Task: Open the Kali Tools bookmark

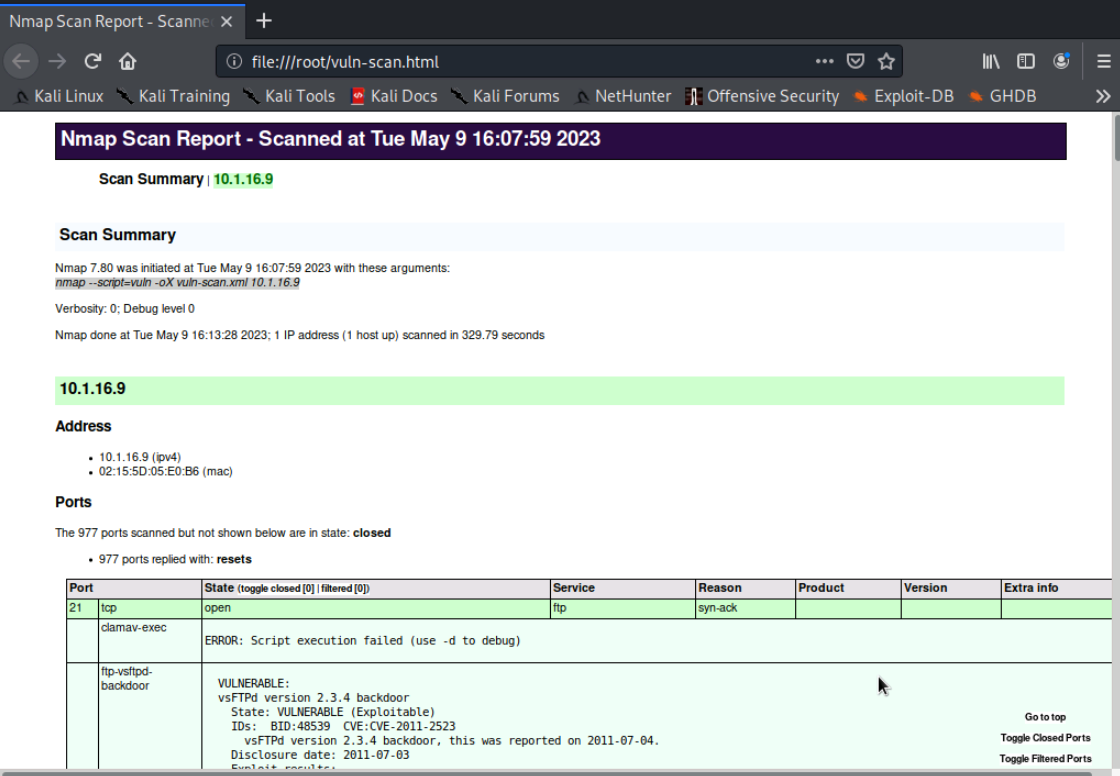Action: 289,96
